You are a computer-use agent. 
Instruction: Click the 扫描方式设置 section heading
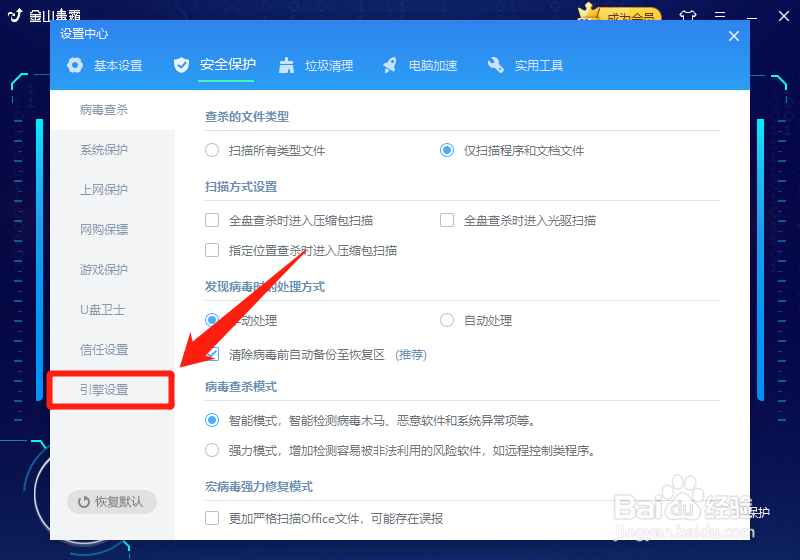(241, 187)
